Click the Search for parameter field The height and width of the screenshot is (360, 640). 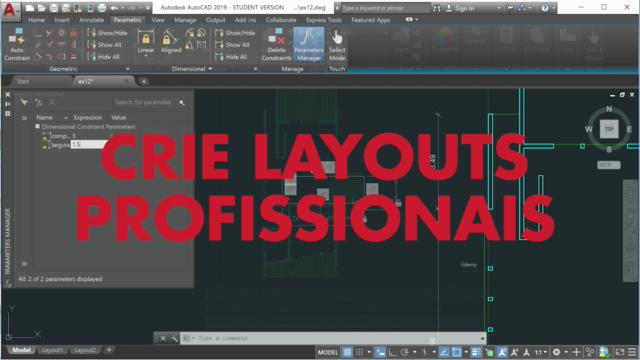[149, 102]
